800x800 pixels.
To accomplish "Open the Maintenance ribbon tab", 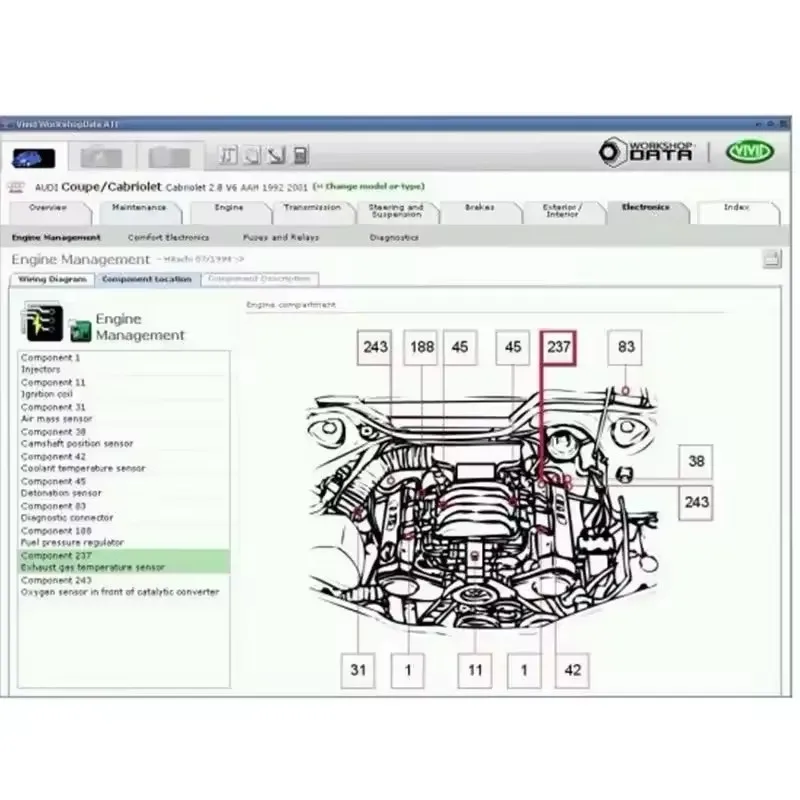I will 140,210.
